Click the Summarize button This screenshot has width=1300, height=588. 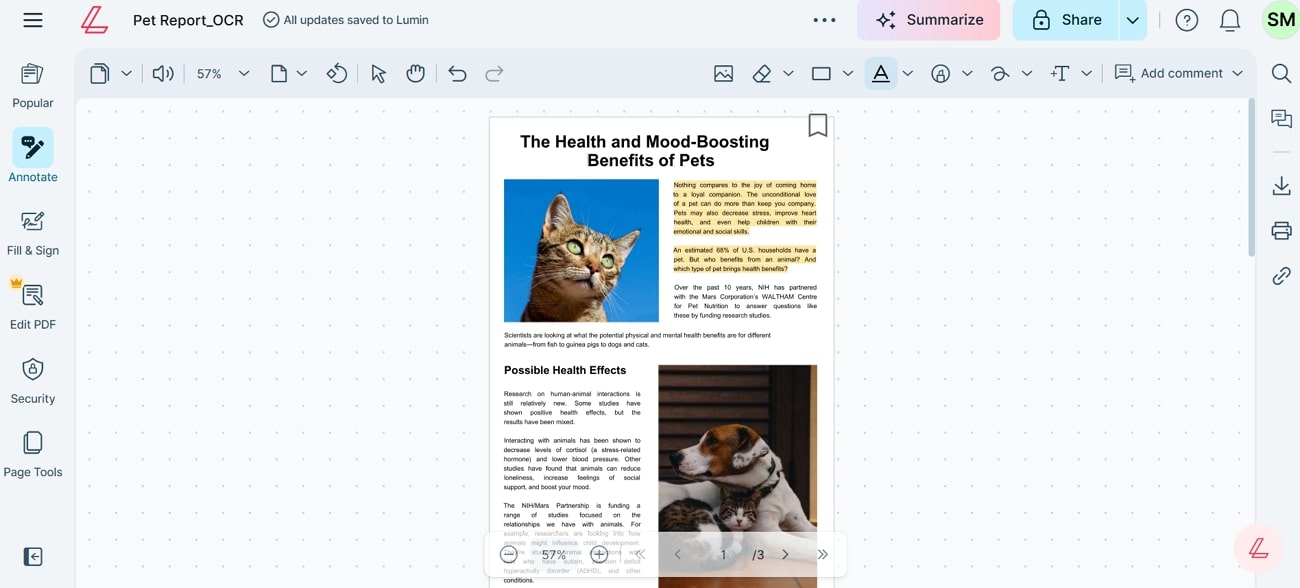click(928, 19)
